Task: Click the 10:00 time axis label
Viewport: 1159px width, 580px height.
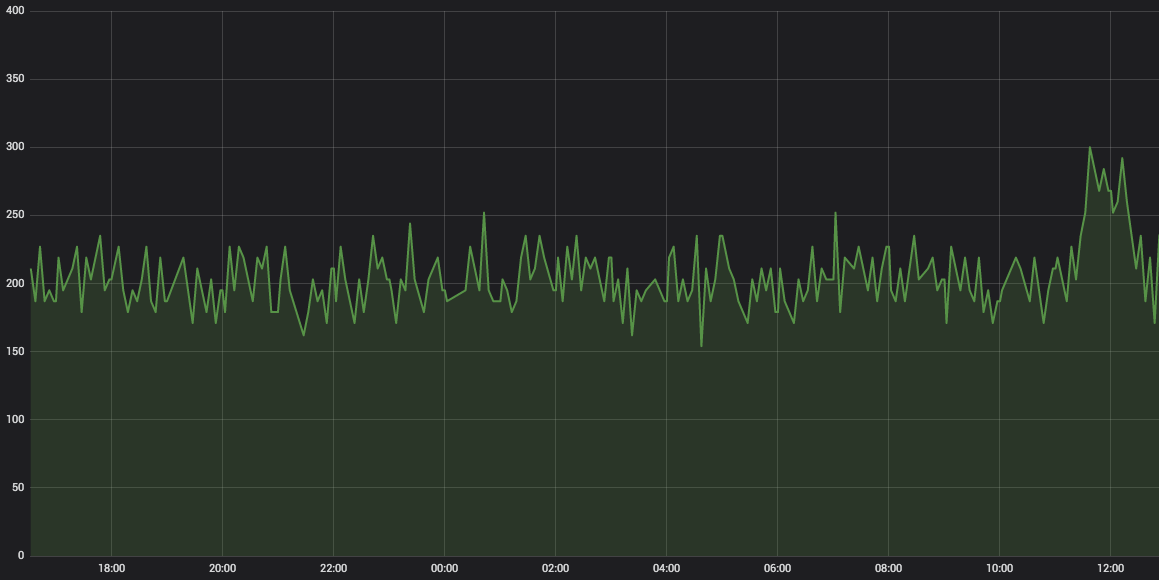Action: coord(999,568)
